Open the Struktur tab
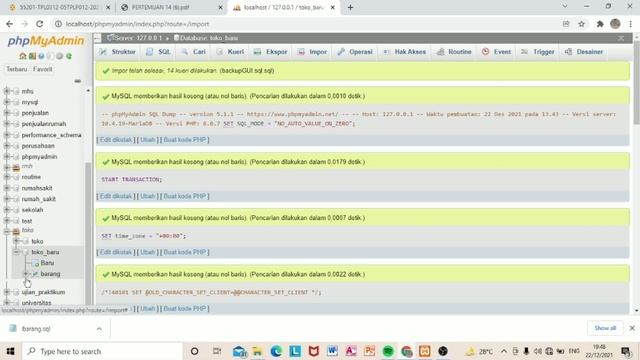Screen dimensions: 640x360 click(118, 52)
